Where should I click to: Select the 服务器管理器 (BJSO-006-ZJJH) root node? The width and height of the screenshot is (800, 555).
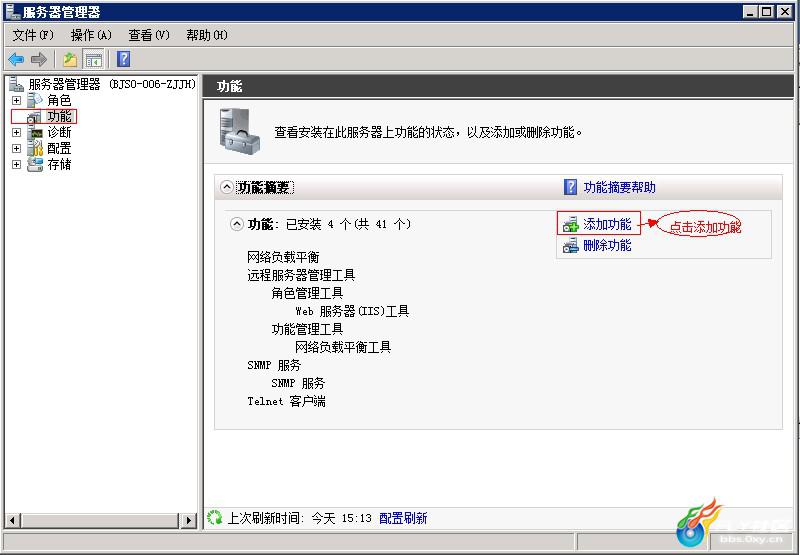coord(112,84)
